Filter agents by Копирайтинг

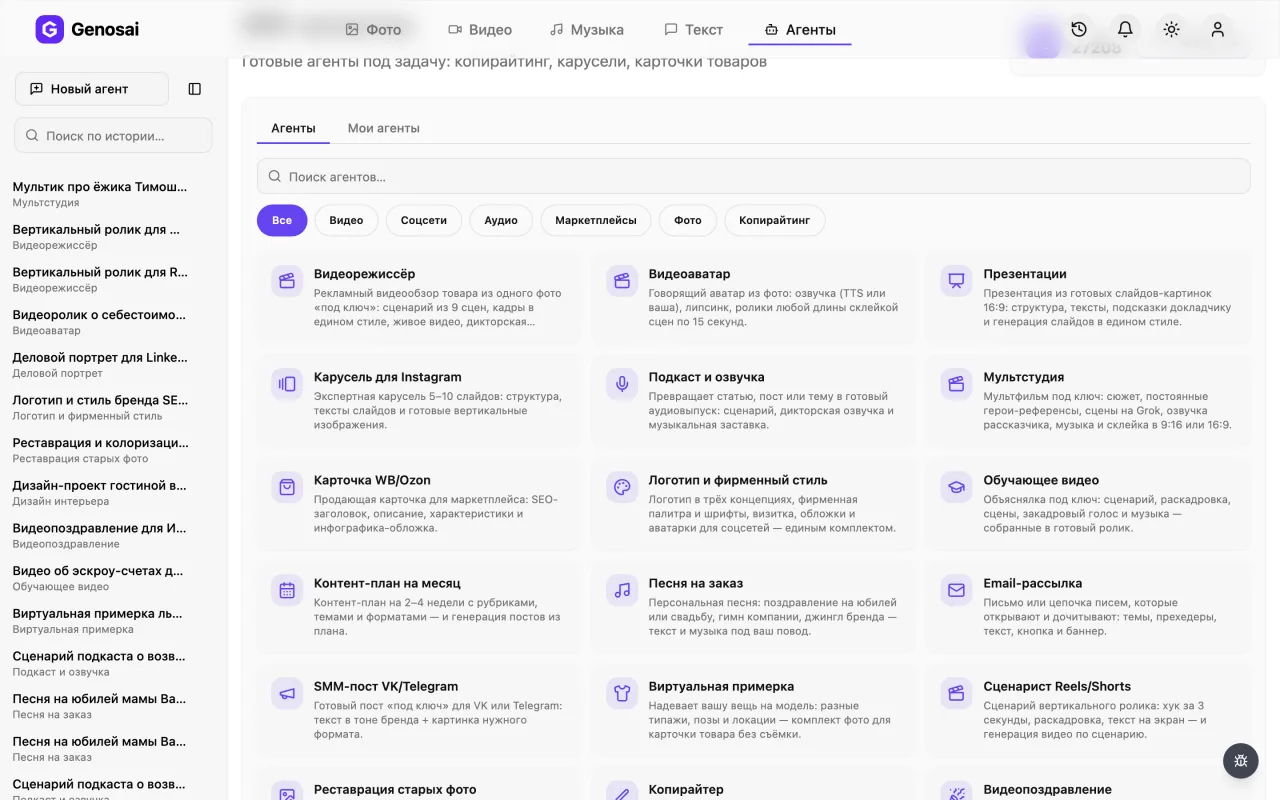tap(774, 220)
